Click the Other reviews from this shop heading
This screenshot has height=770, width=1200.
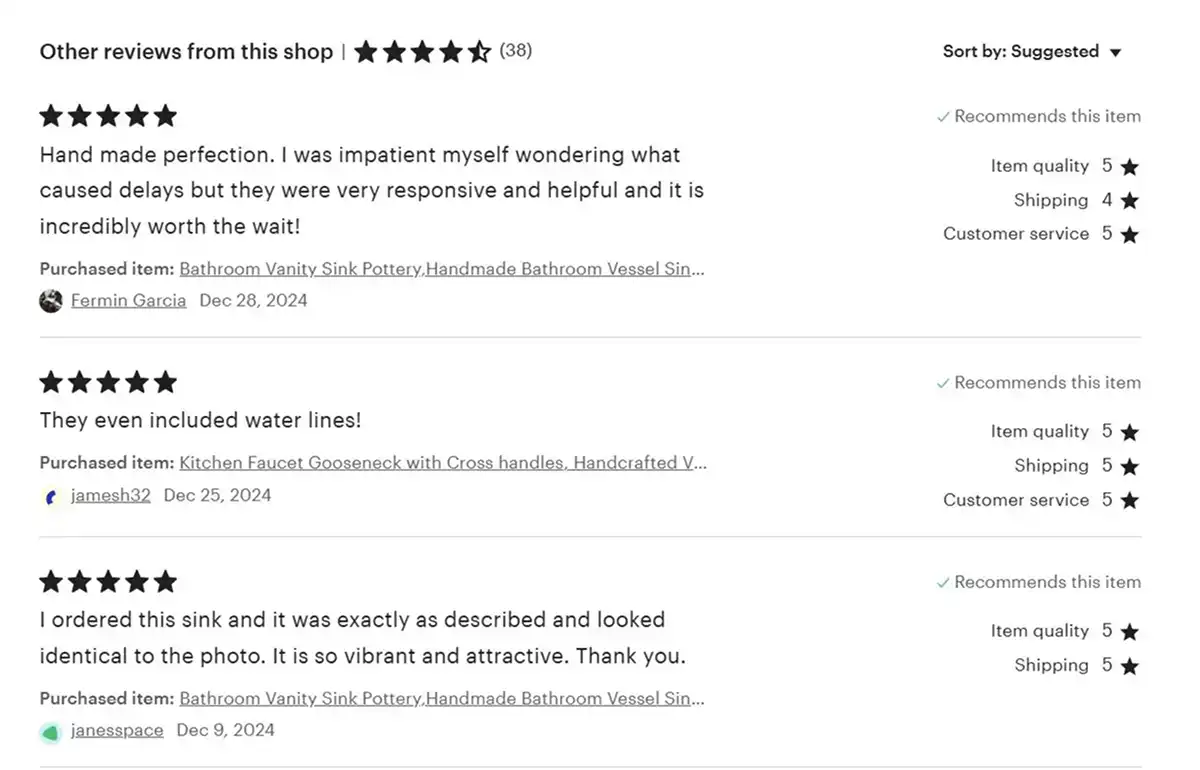coord(185,51)
